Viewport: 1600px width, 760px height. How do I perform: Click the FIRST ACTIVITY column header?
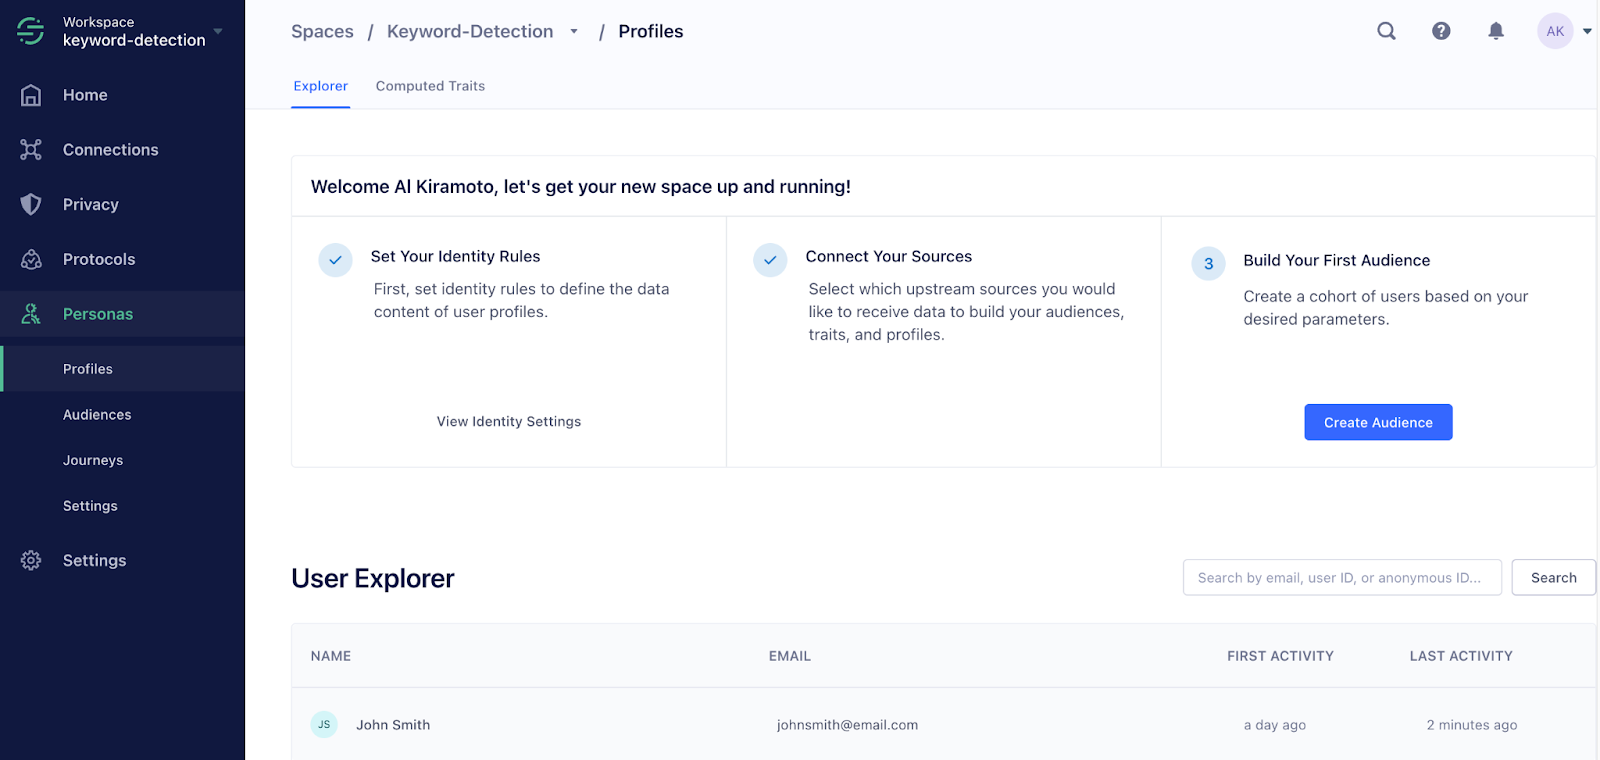1280,656
